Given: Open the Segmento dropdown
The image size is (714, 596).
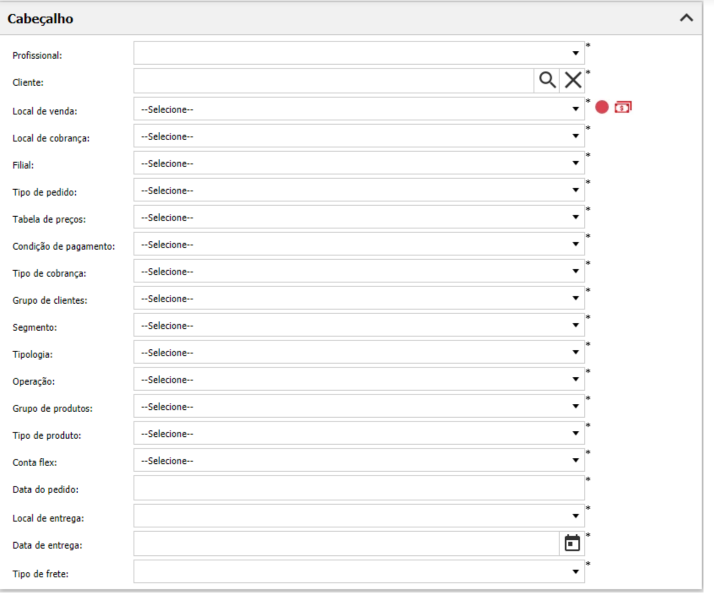Looking at the screenshot, I should (359, 325).
